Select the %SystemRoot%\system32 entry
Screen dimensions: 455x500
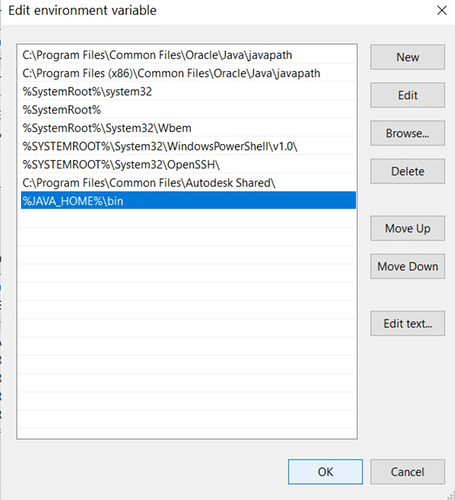tap(188, 91)
